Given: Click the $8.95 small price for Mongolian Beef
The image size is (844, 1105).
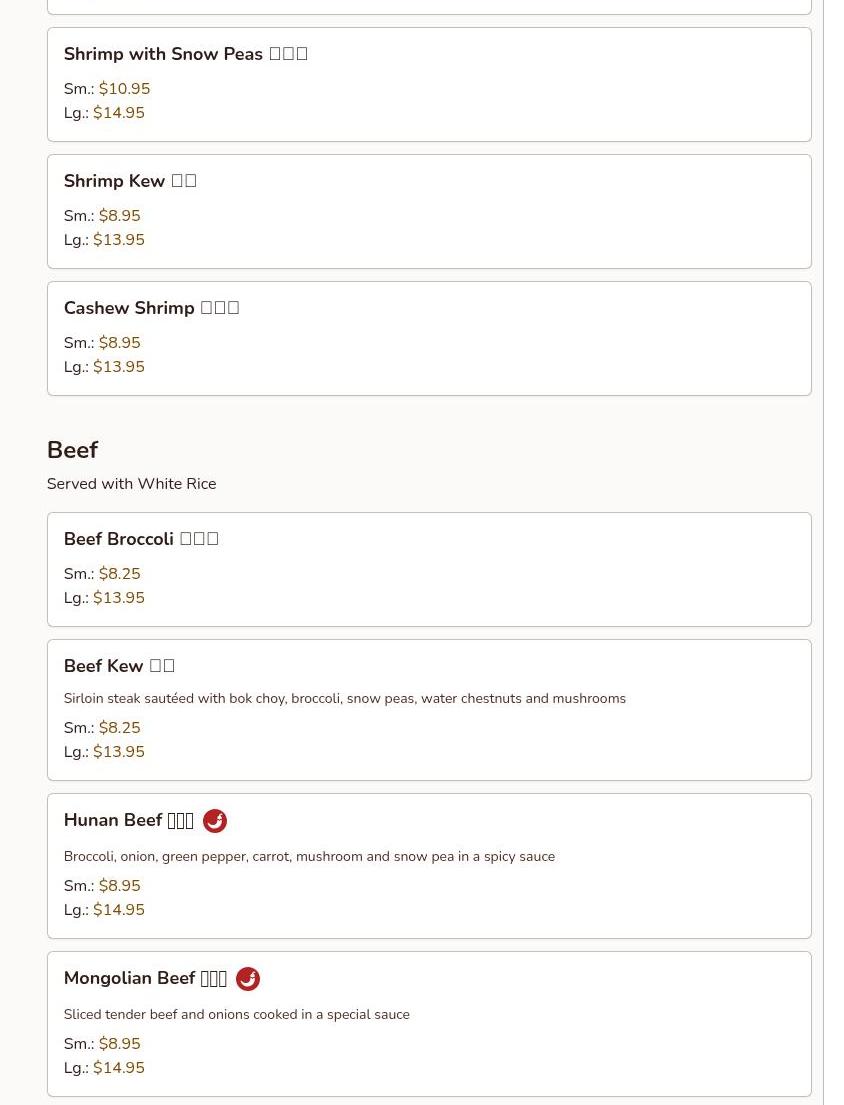Looking at the screenshot, I should click(x=120, y=1044).
